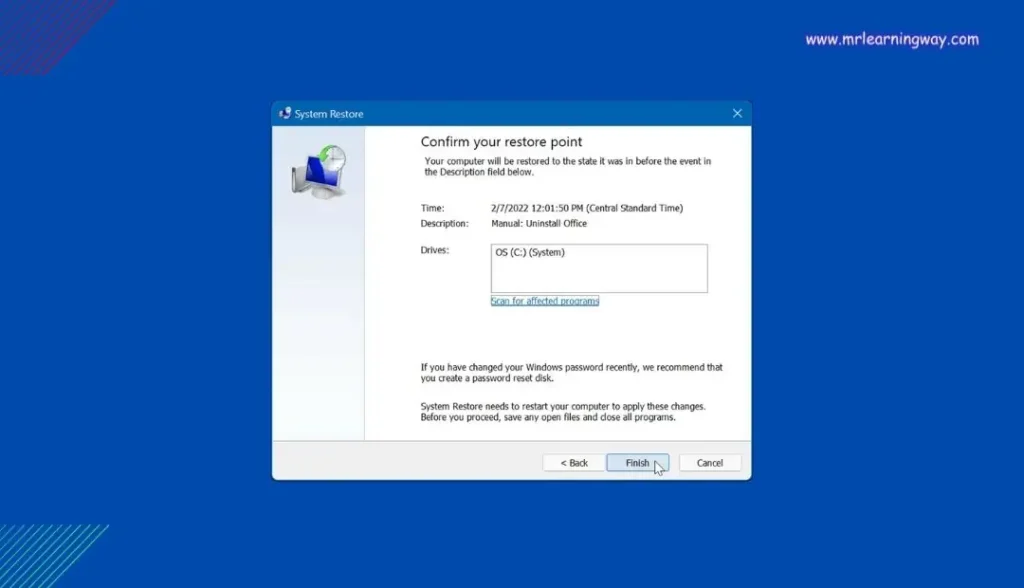Viewport: 1024px width, 588px height.
Task: Select OS (C:) (System) drive entry
Action: click(x=530, y=252)
